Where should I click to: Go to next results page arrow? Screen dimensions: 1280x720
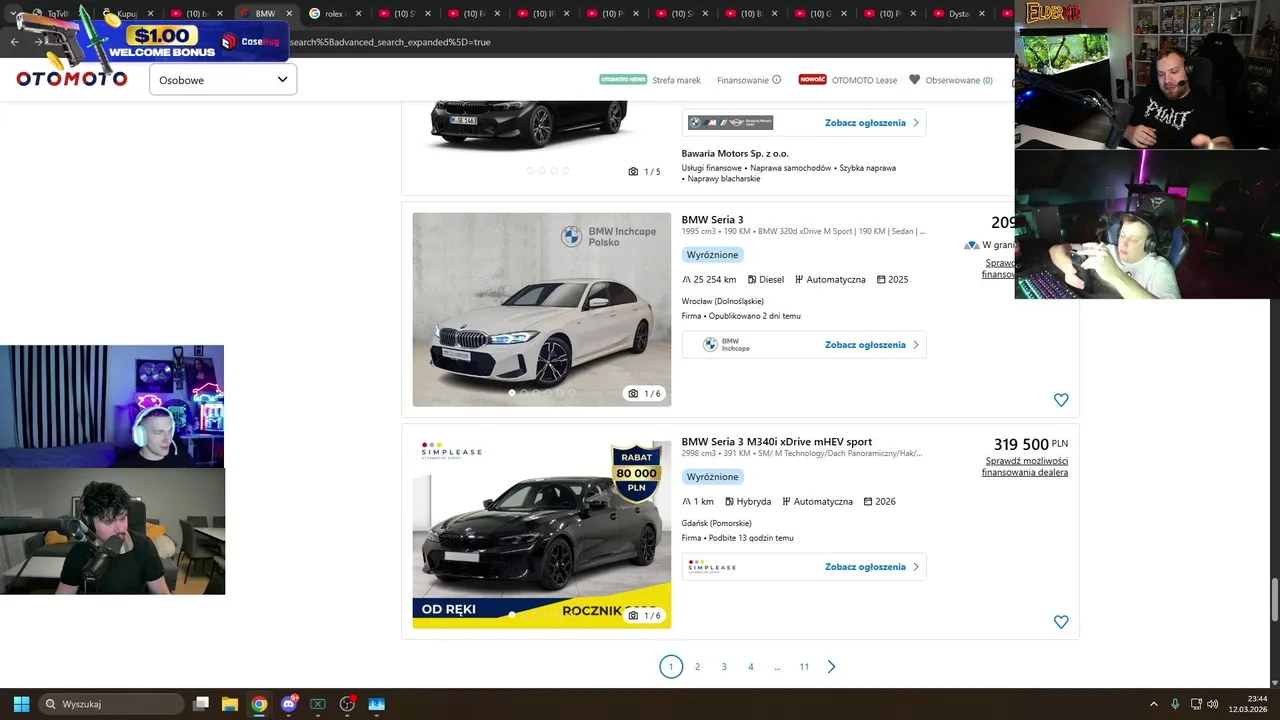pyautogui.click(x=831, y=667)
